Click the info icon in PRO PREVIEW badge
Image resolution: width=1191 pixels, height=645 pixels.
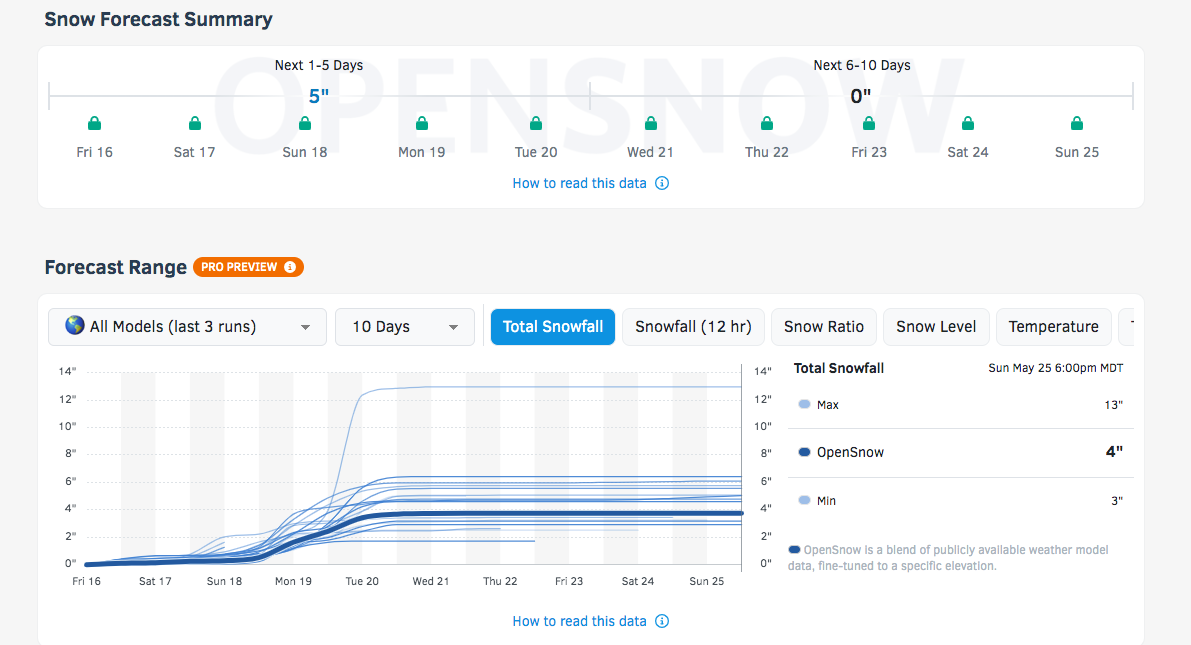[x=290, y=267]
